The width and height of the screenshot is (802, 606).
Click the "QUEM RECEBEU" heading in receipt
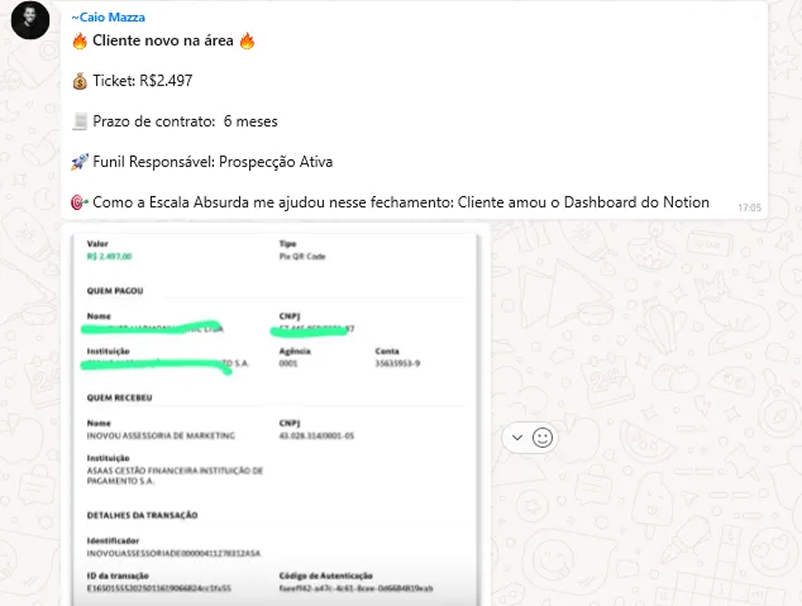(x=119, y=397)
